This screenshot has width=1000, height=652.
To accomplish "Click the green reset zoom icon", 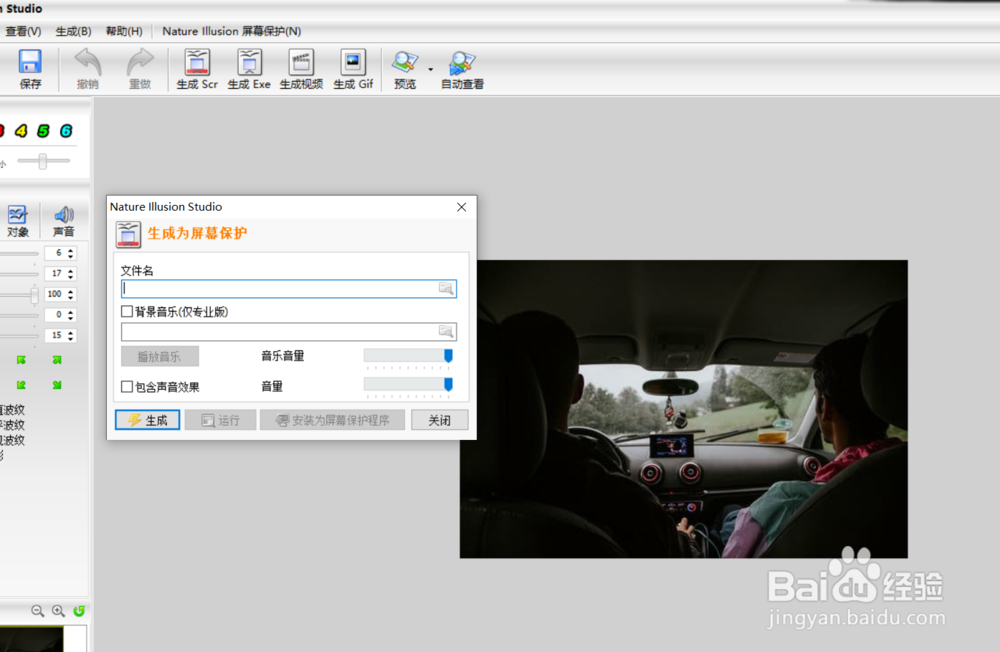I will [x=79, y=611].
